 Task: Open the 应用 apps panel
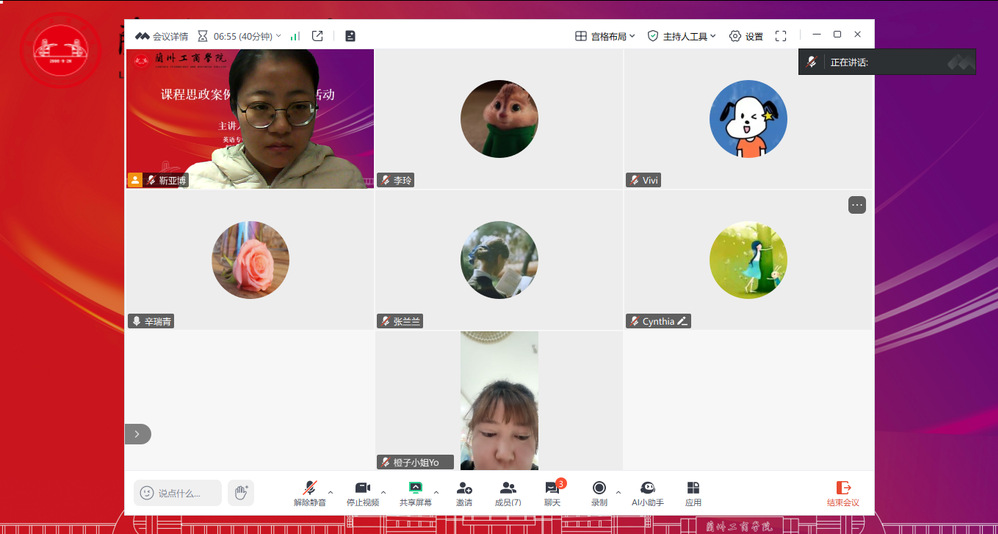point(693,493)
